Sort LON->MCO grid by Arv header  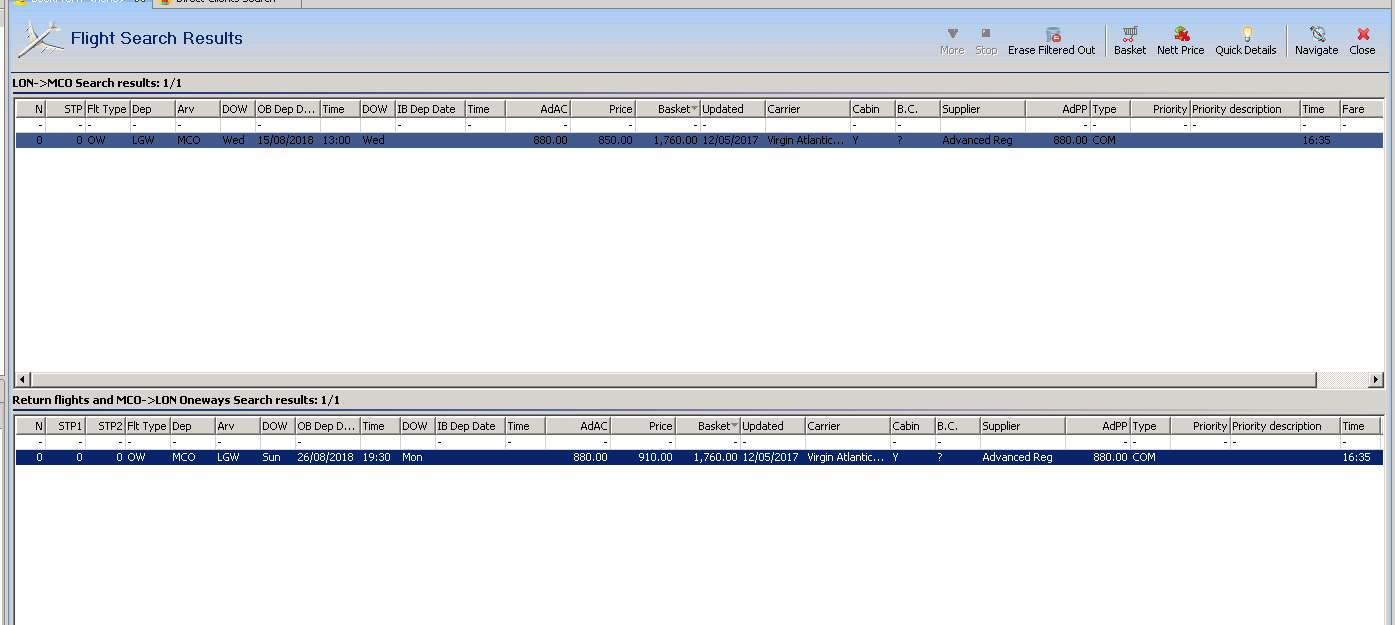(x=197, y=109)
